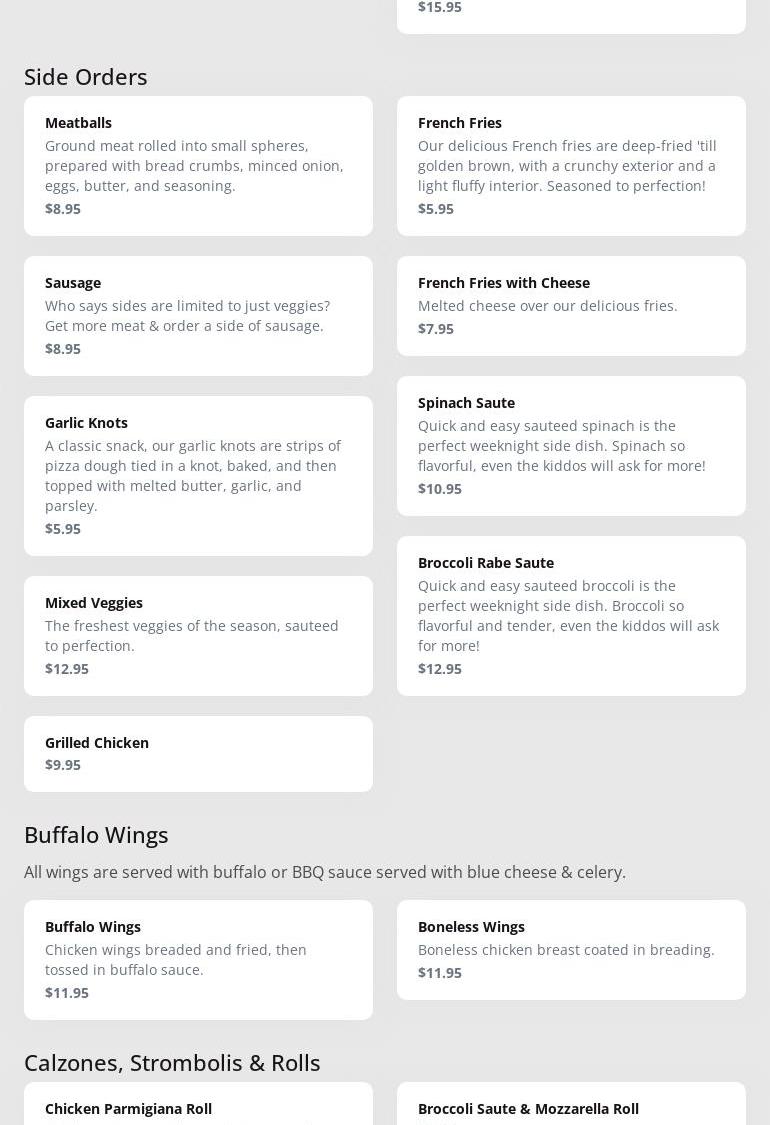Choose the Boneless Wings item
Viewport: 770px width, 1125px height.
[x=571, y=949]
